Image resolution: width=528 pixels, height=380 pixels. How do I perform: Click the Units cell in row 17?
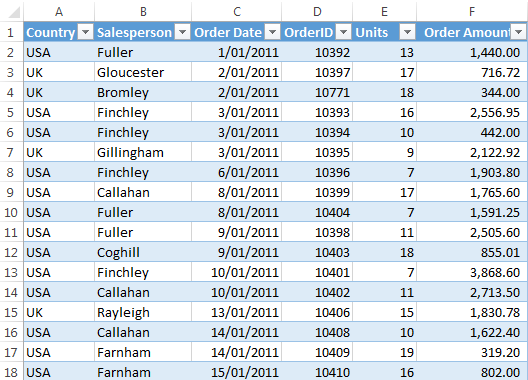pos(385,353)
